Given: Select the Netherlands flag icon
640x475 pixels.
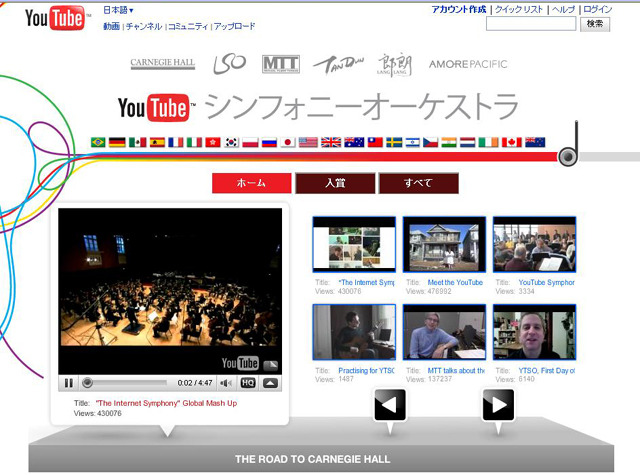Looking at the screenshot, I should pyautogui.click(x=468, y=142).
